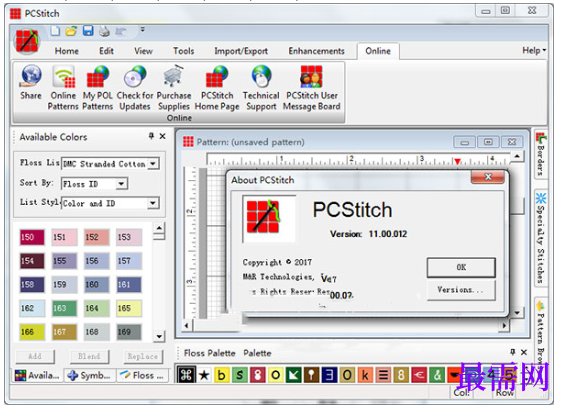Click the Share globe icon
This screenshot has width=568, height=408.
(31, 76)
